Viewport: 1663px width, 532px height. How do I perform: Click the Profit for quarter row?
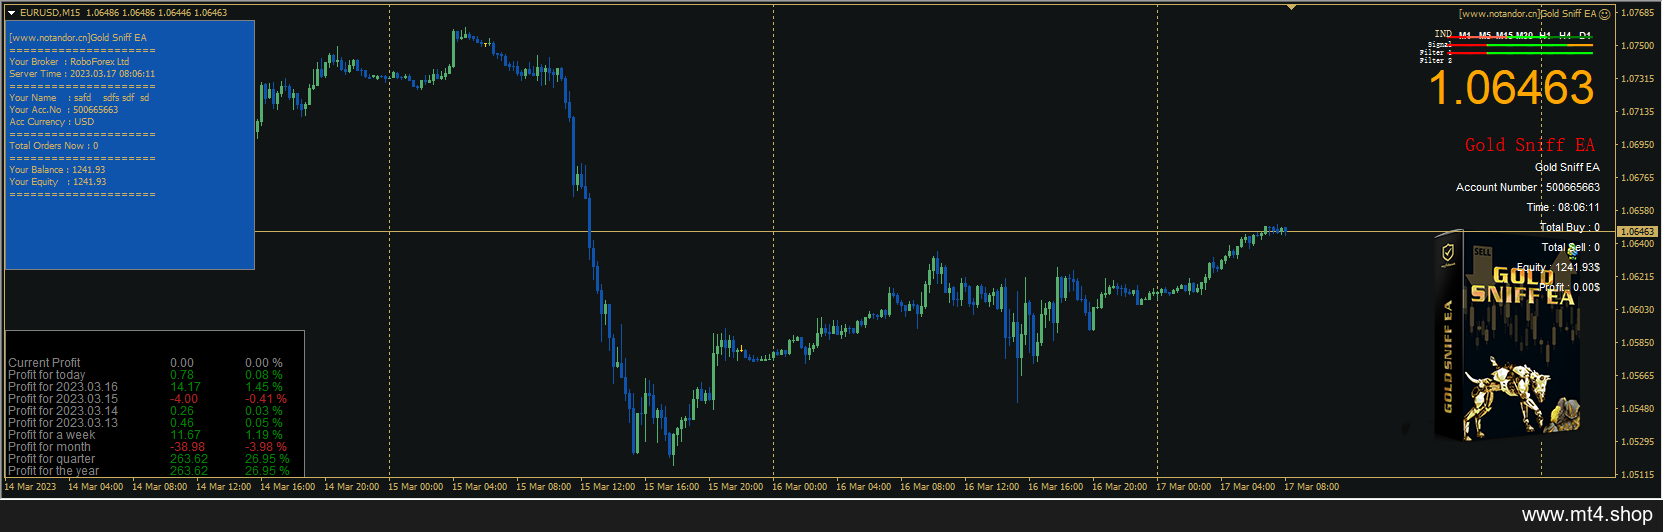point(148,459)
